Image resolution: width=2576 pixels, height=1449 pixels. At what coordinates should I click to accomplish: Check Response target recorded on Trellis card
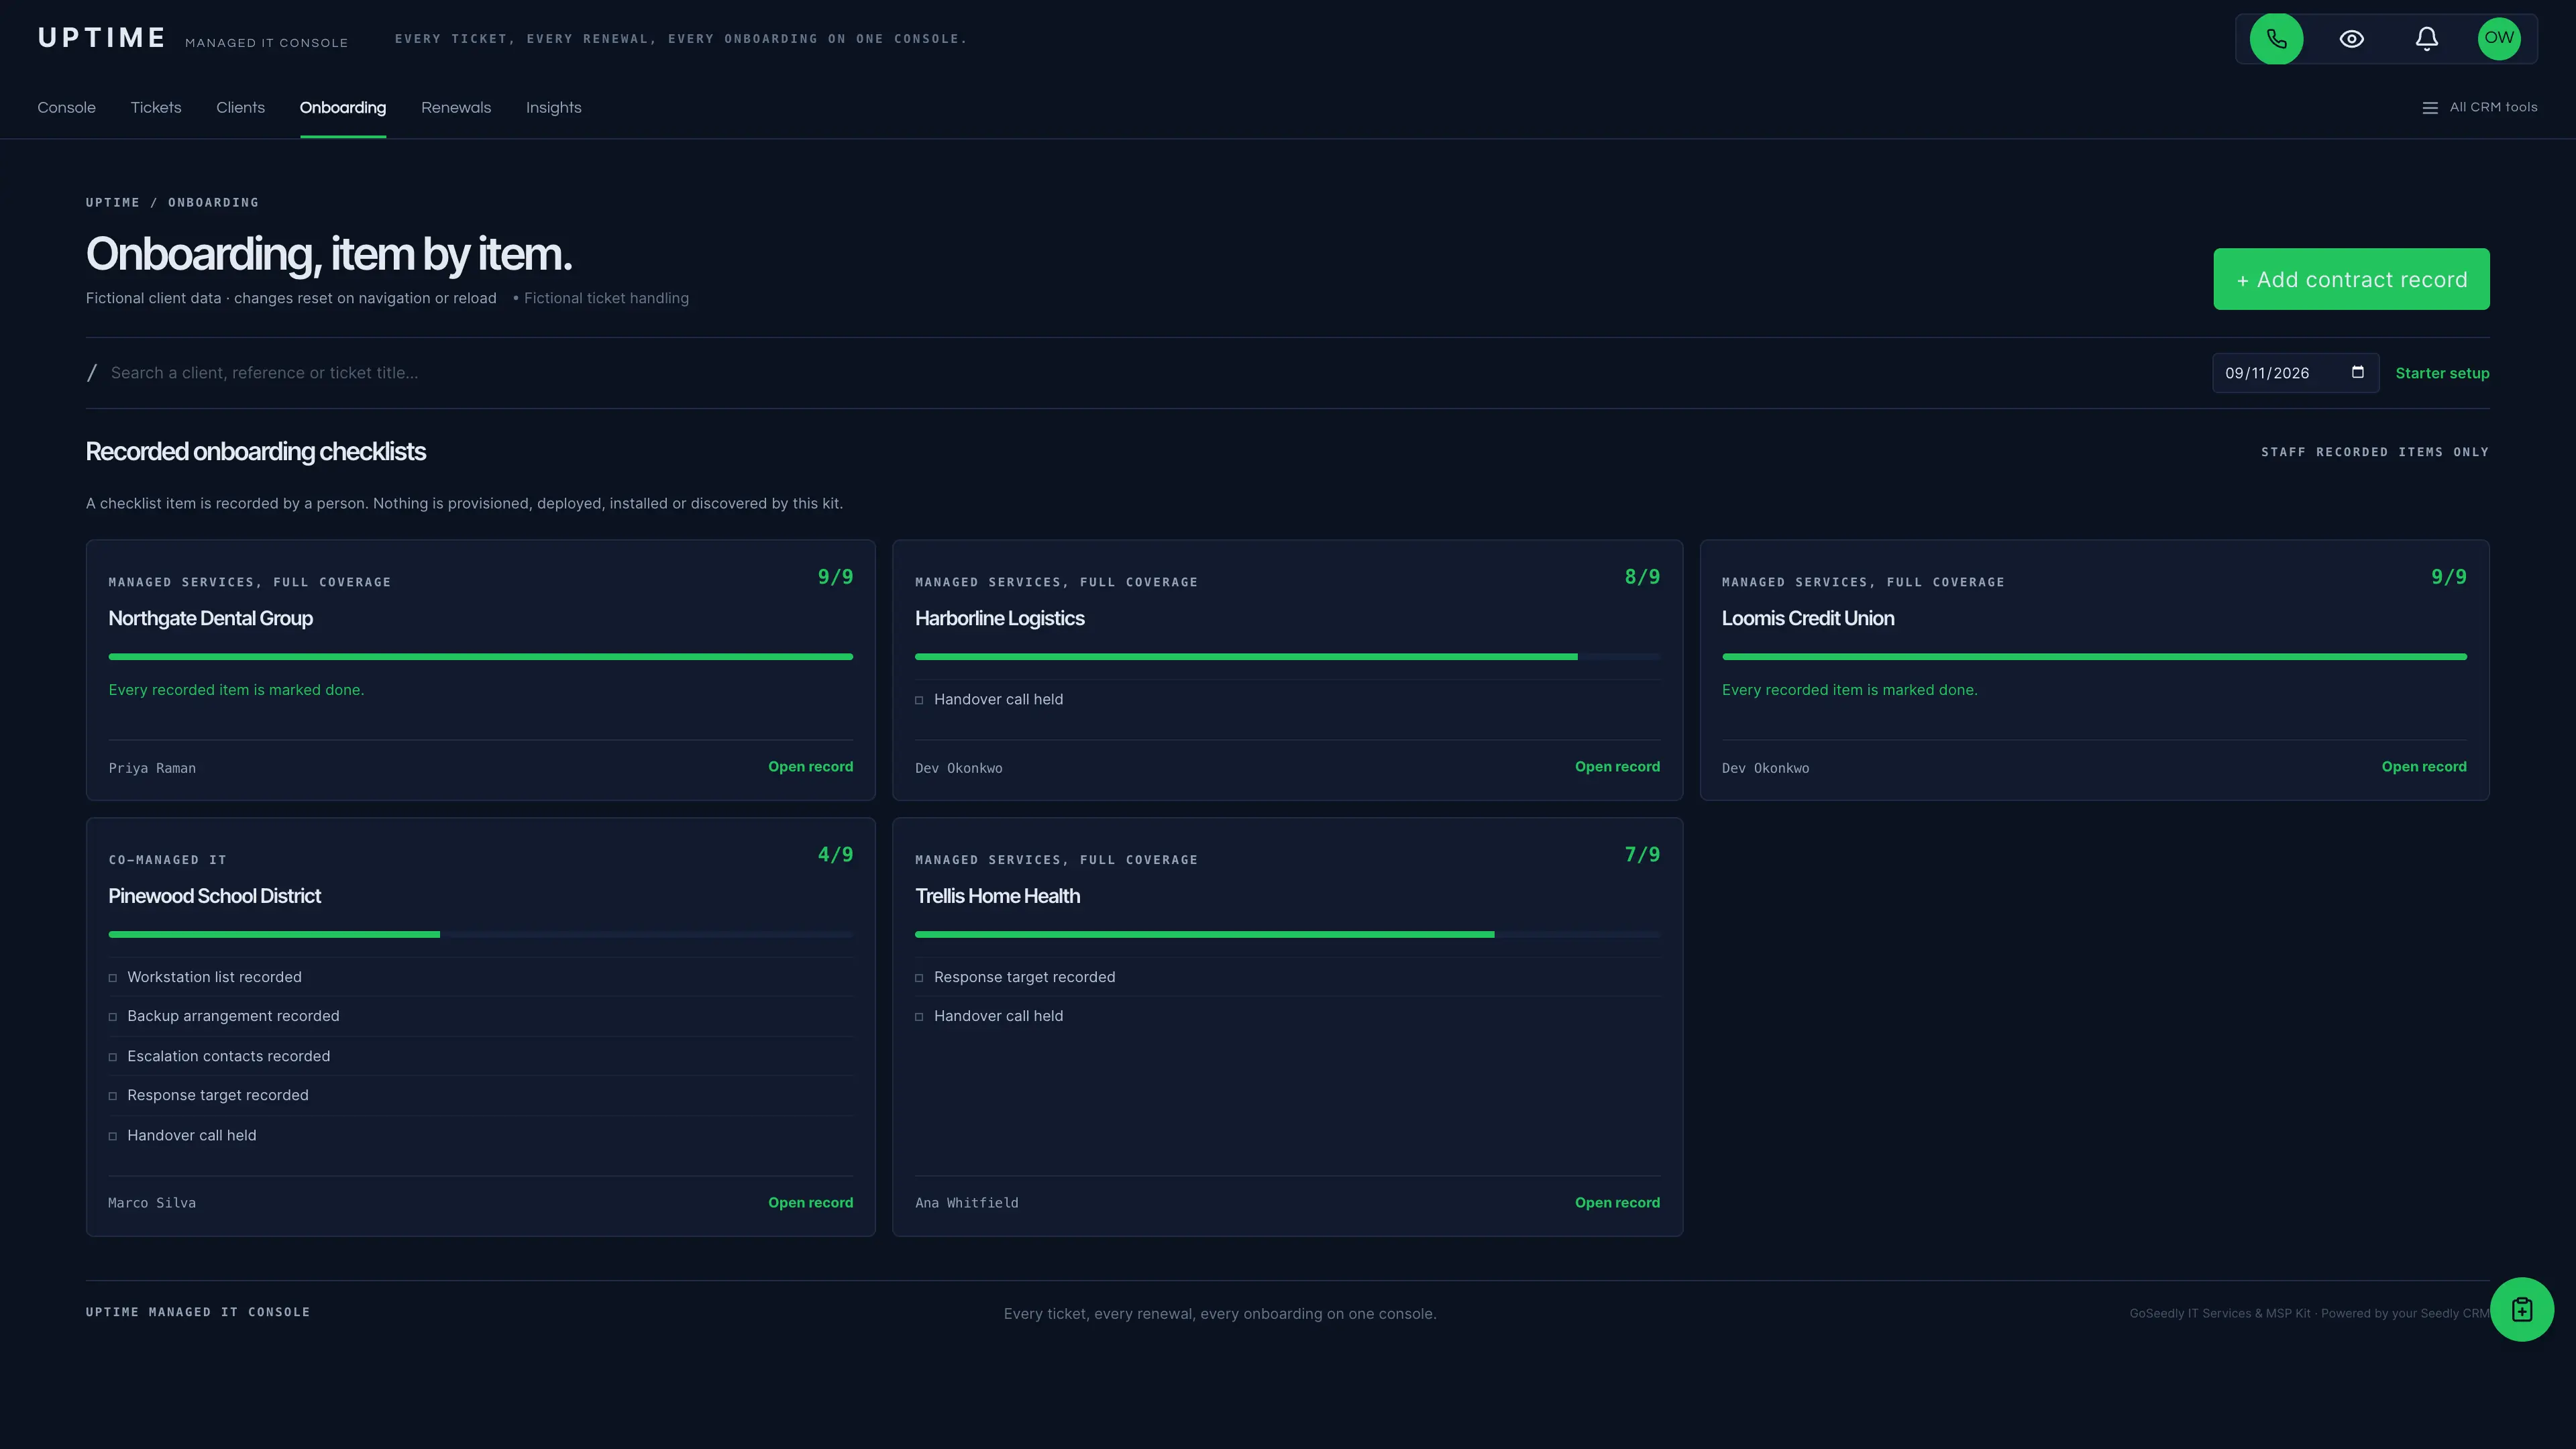coord(919,978)
